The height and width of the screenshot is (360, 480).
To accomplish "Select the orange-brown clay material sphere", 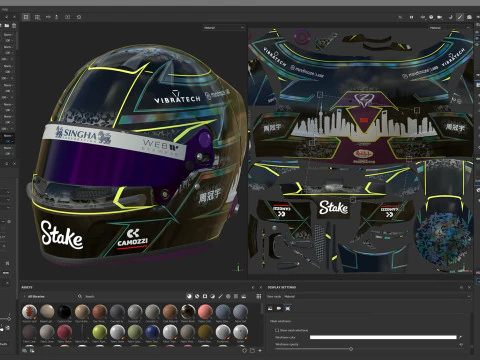I will (x=100, y=312).
